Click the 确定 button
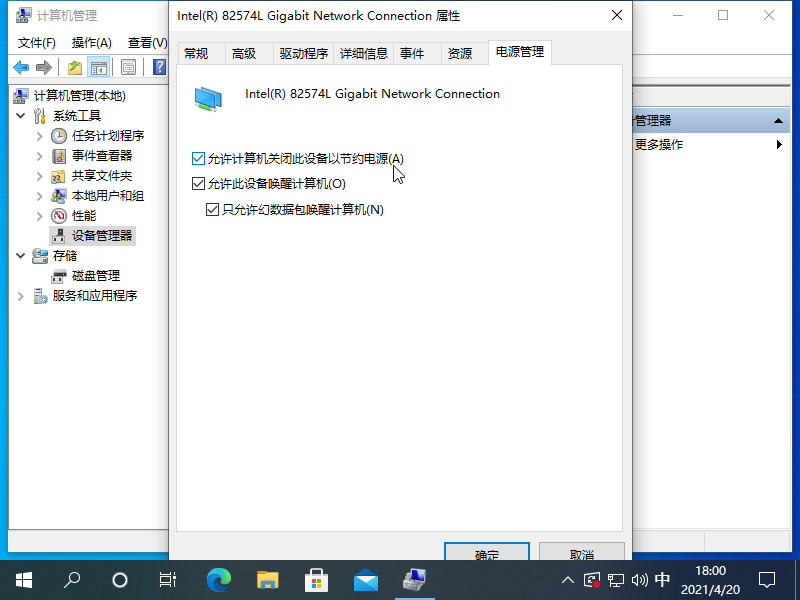The image size is (800, 600). 486,553
